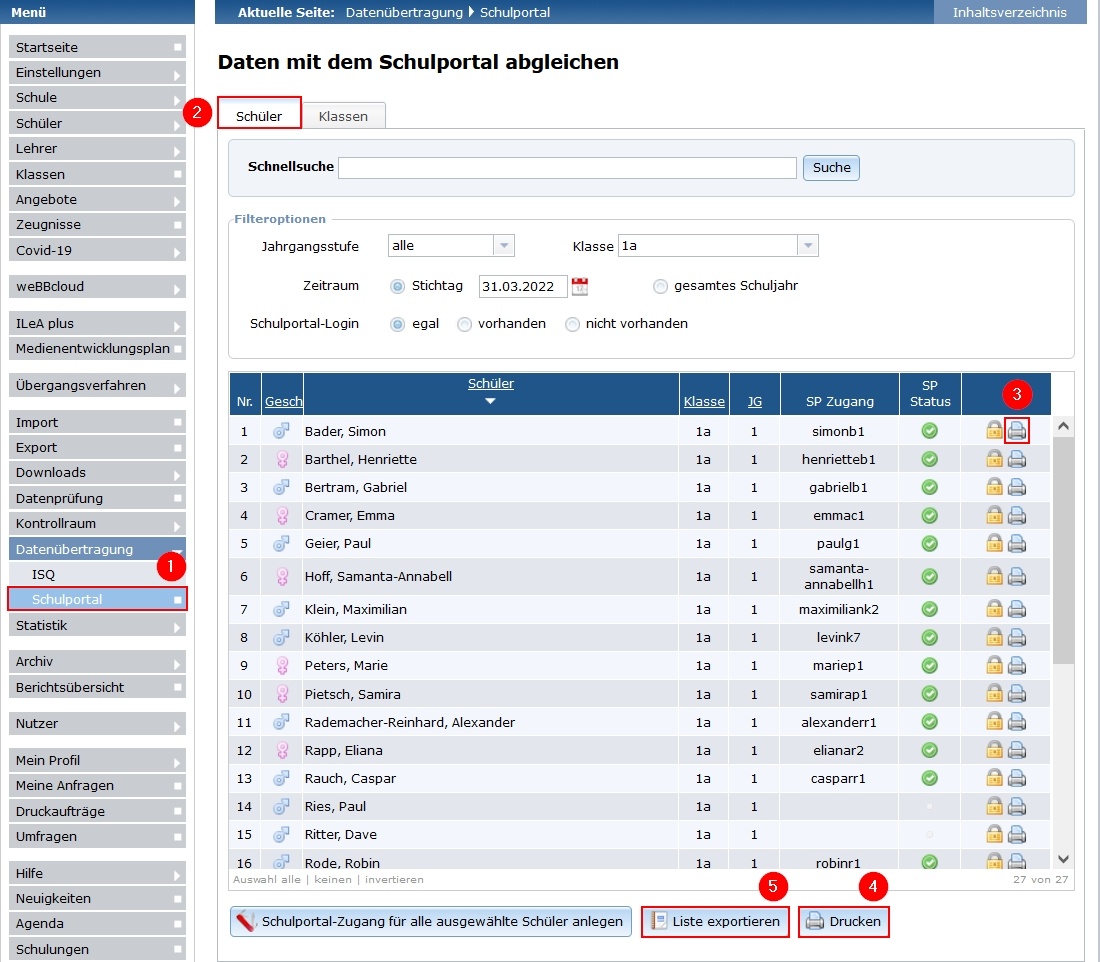Select the vorhanden login radio option
Viewport: 1100px width, 962px height.
[464, 324]
